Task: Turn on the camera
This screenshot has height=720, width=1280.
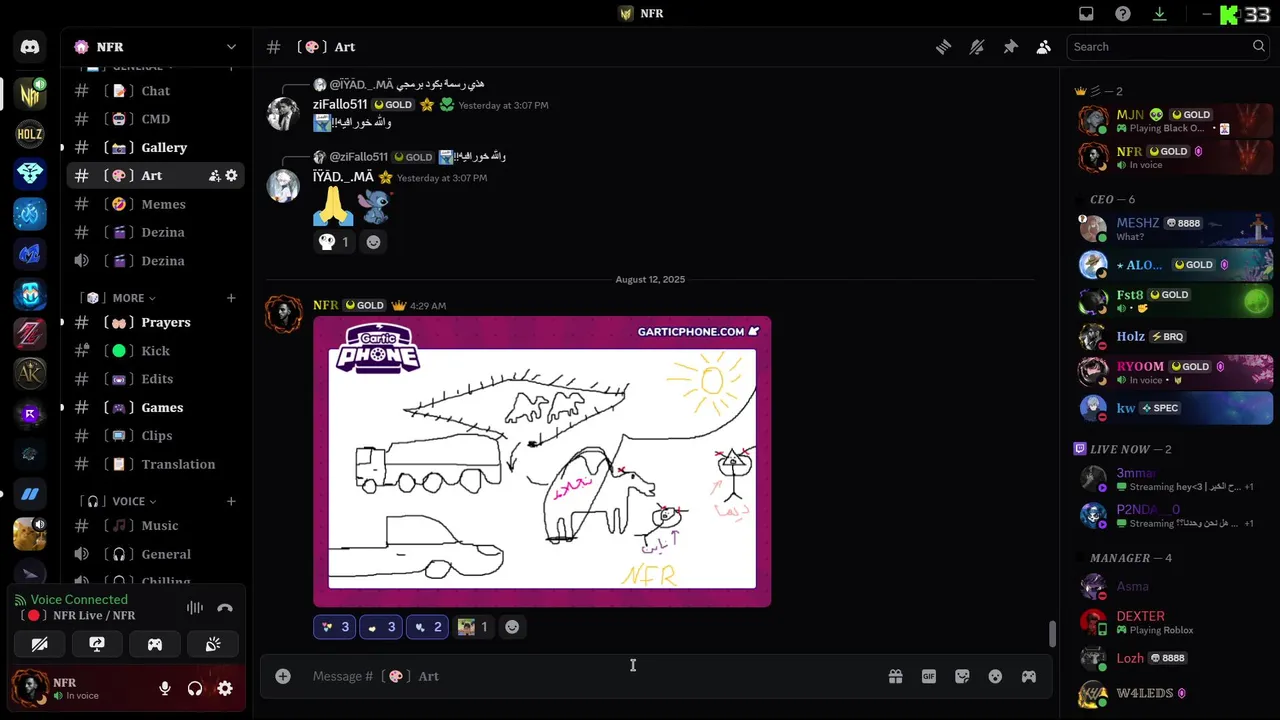Action: 40,644
